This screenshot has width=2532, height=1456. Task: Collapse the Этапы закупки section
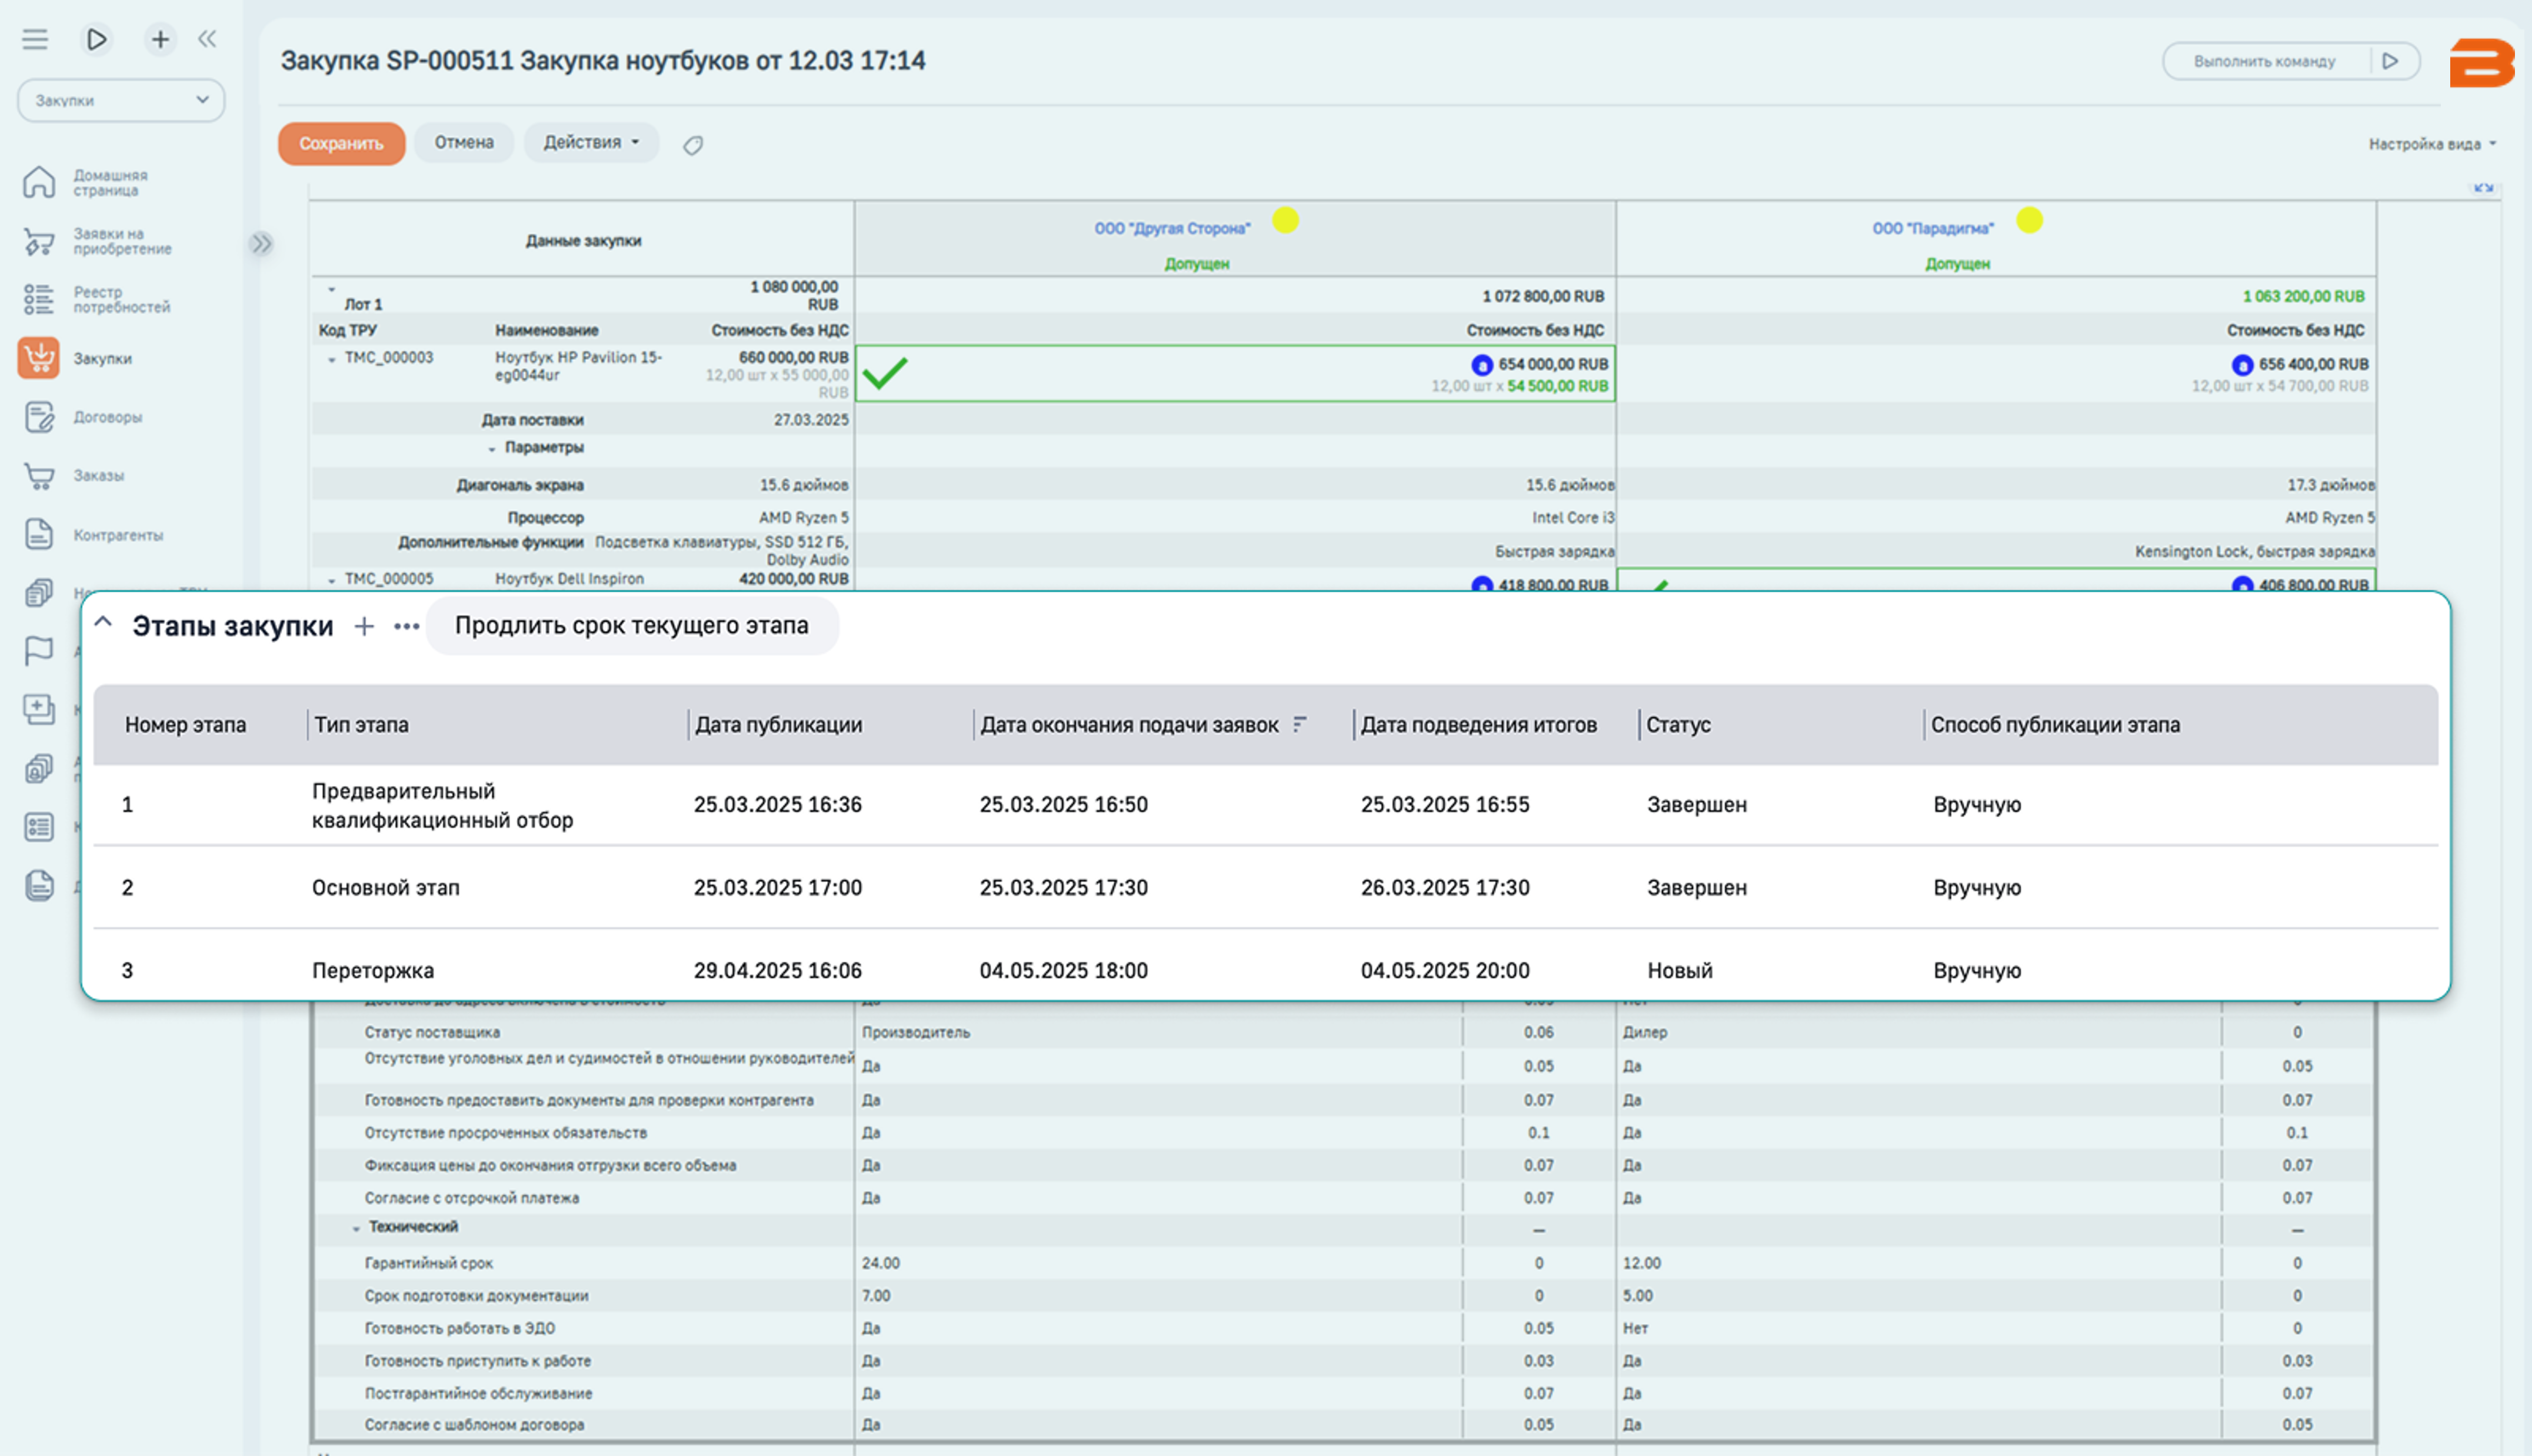coord(103,622)
